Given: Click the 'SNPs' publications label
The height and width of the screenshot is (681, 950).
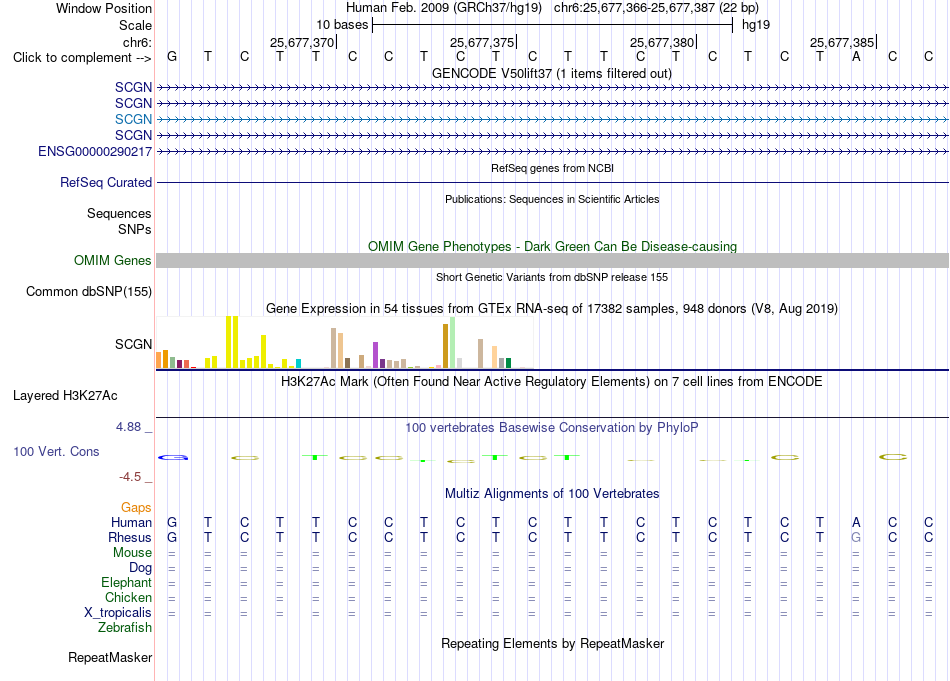Looking at the screenshot, I should click(x=135, y=230).
